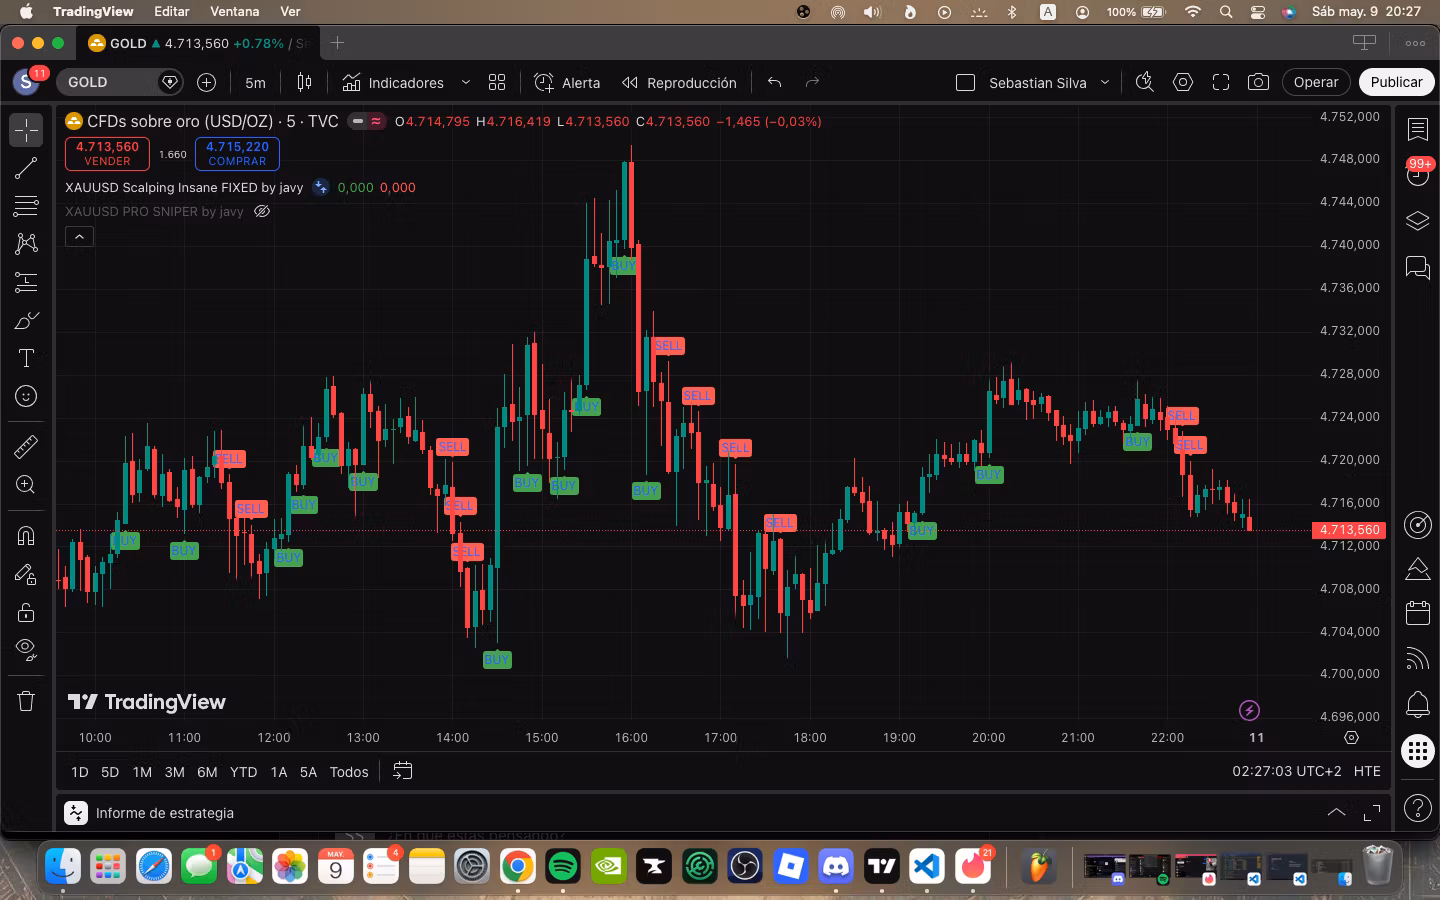The image size is (1440, 900).
Task: Open chart settings hexagon gear icon
Action: click(1183, 82)
